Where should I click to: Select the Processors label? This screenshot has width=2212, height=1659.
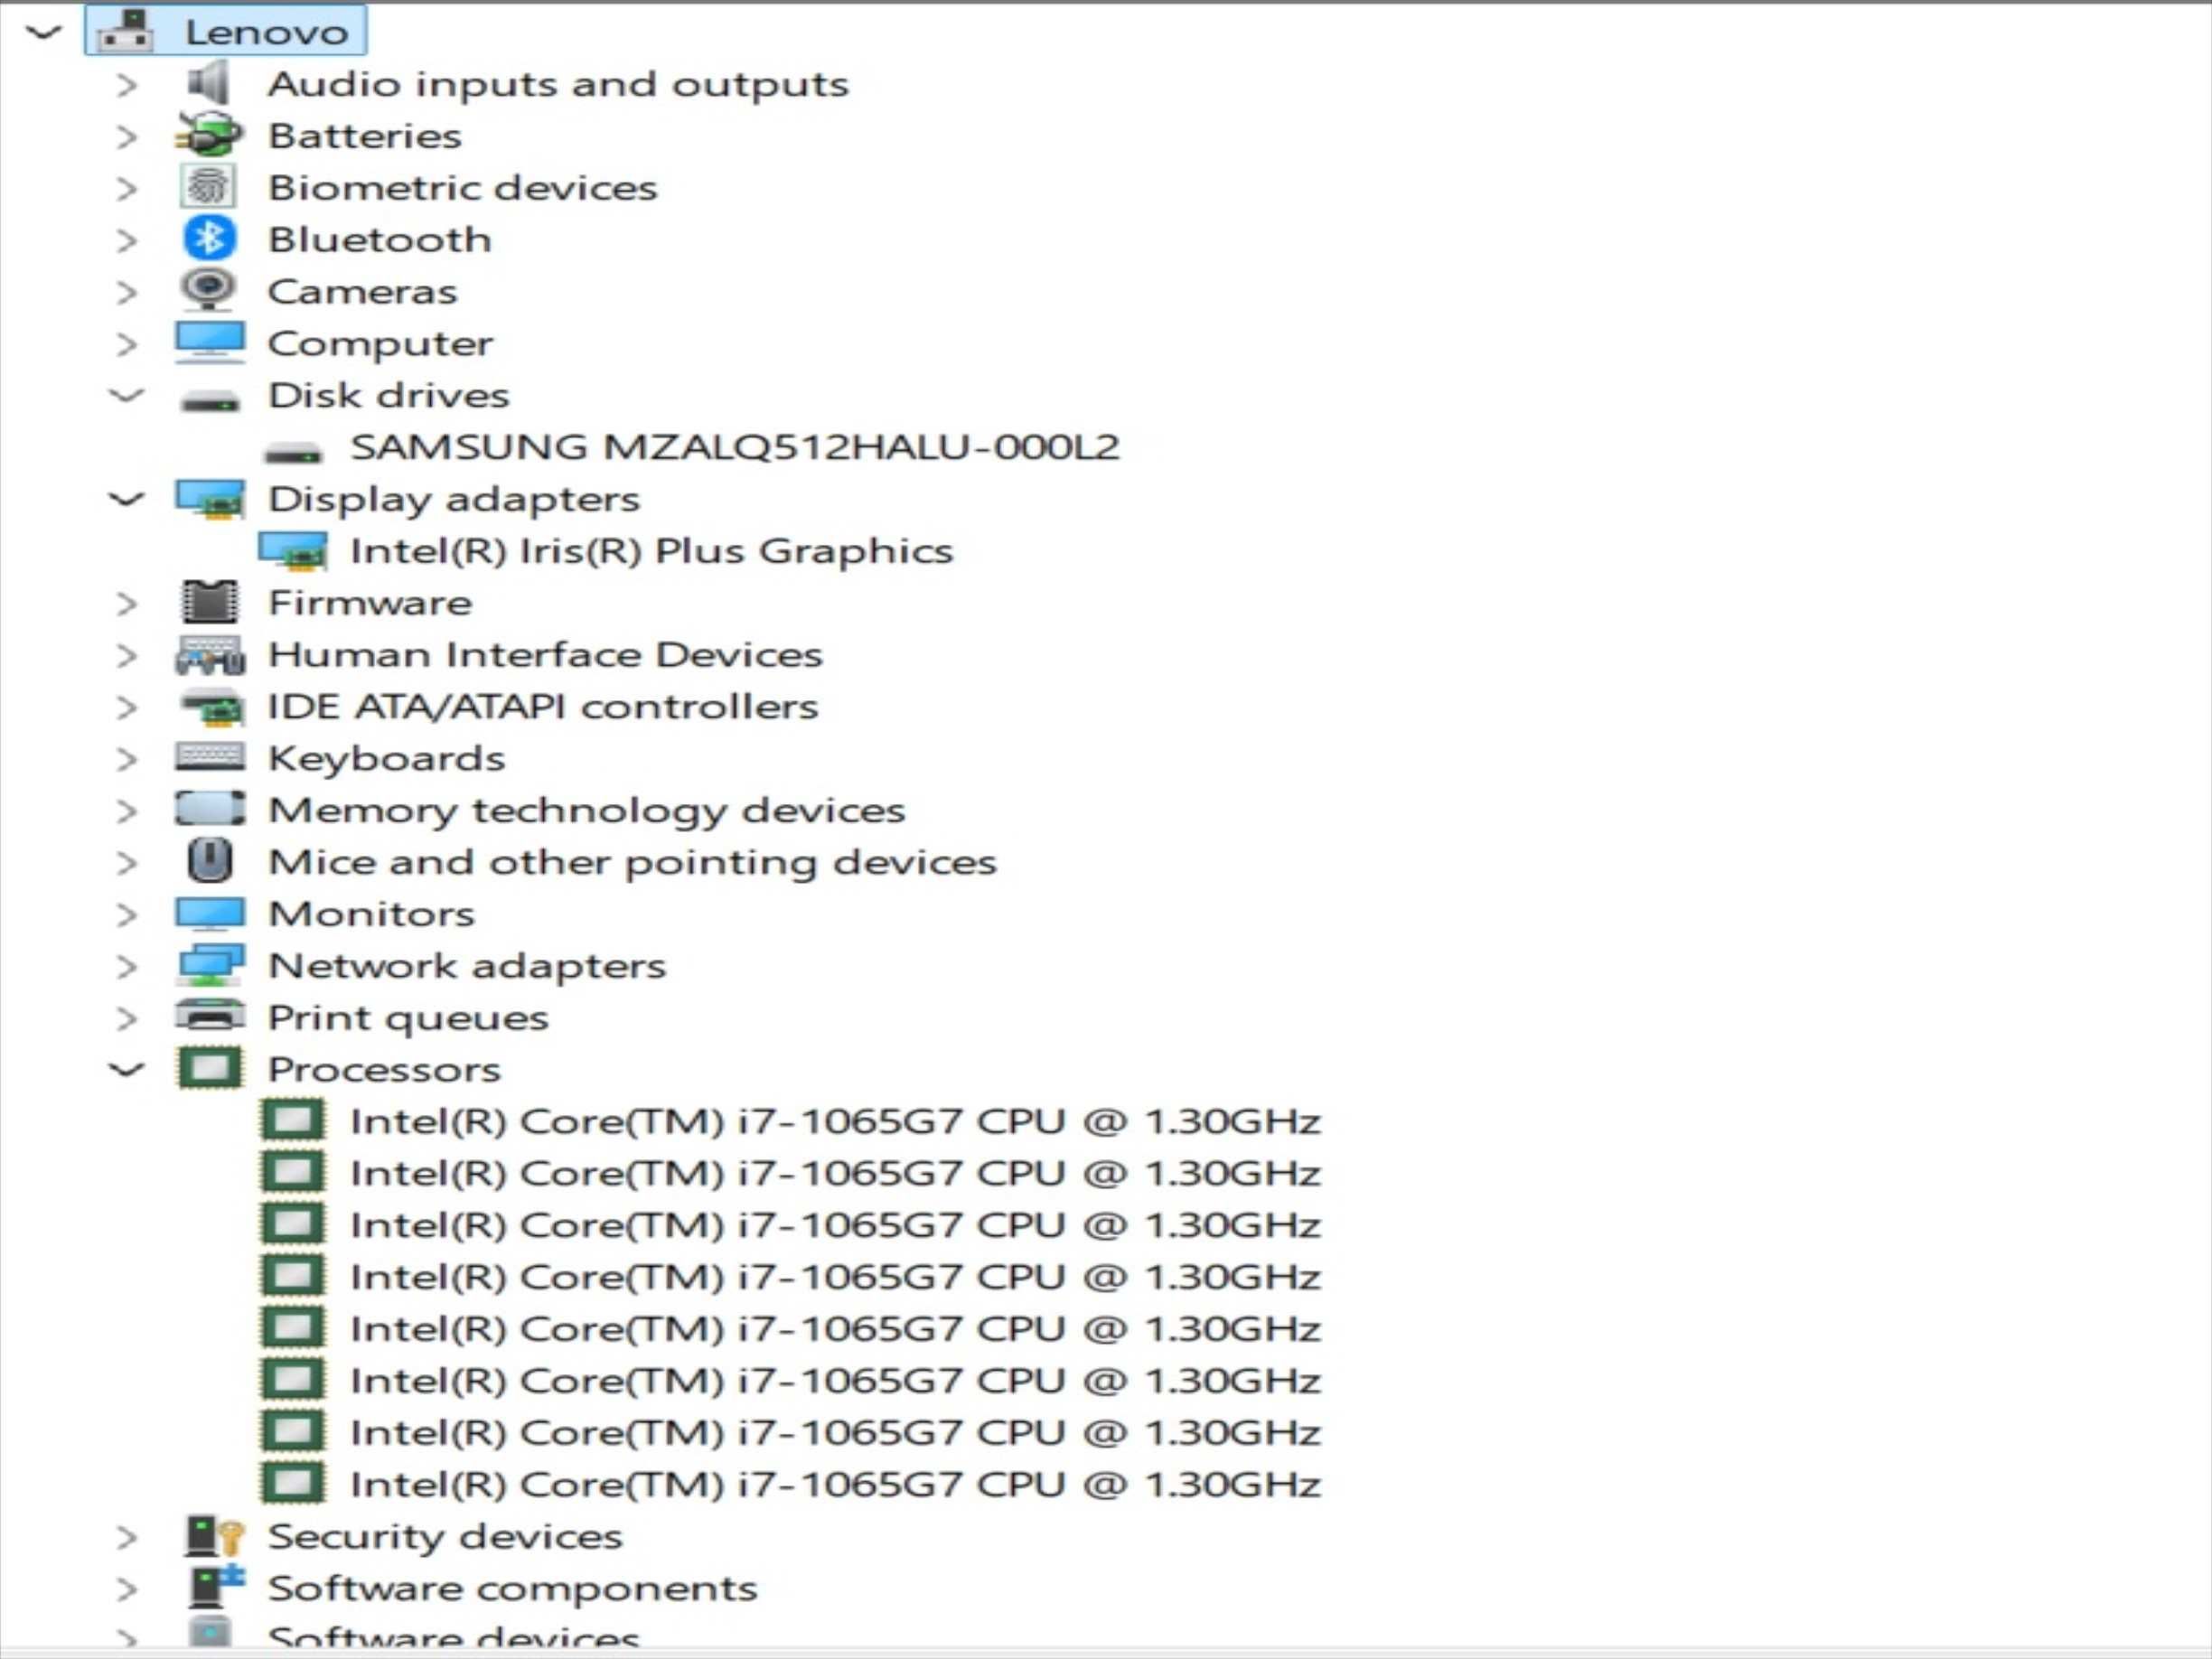[384, 1070]
